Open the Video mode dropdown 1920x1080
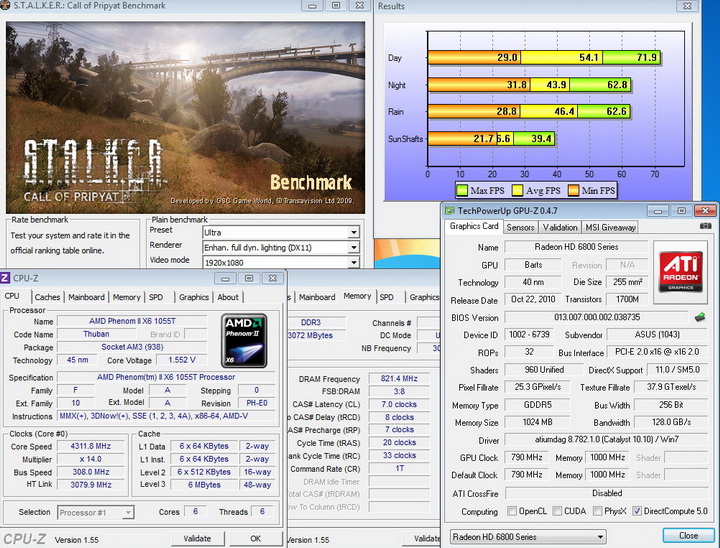 (x=281, y=262)
